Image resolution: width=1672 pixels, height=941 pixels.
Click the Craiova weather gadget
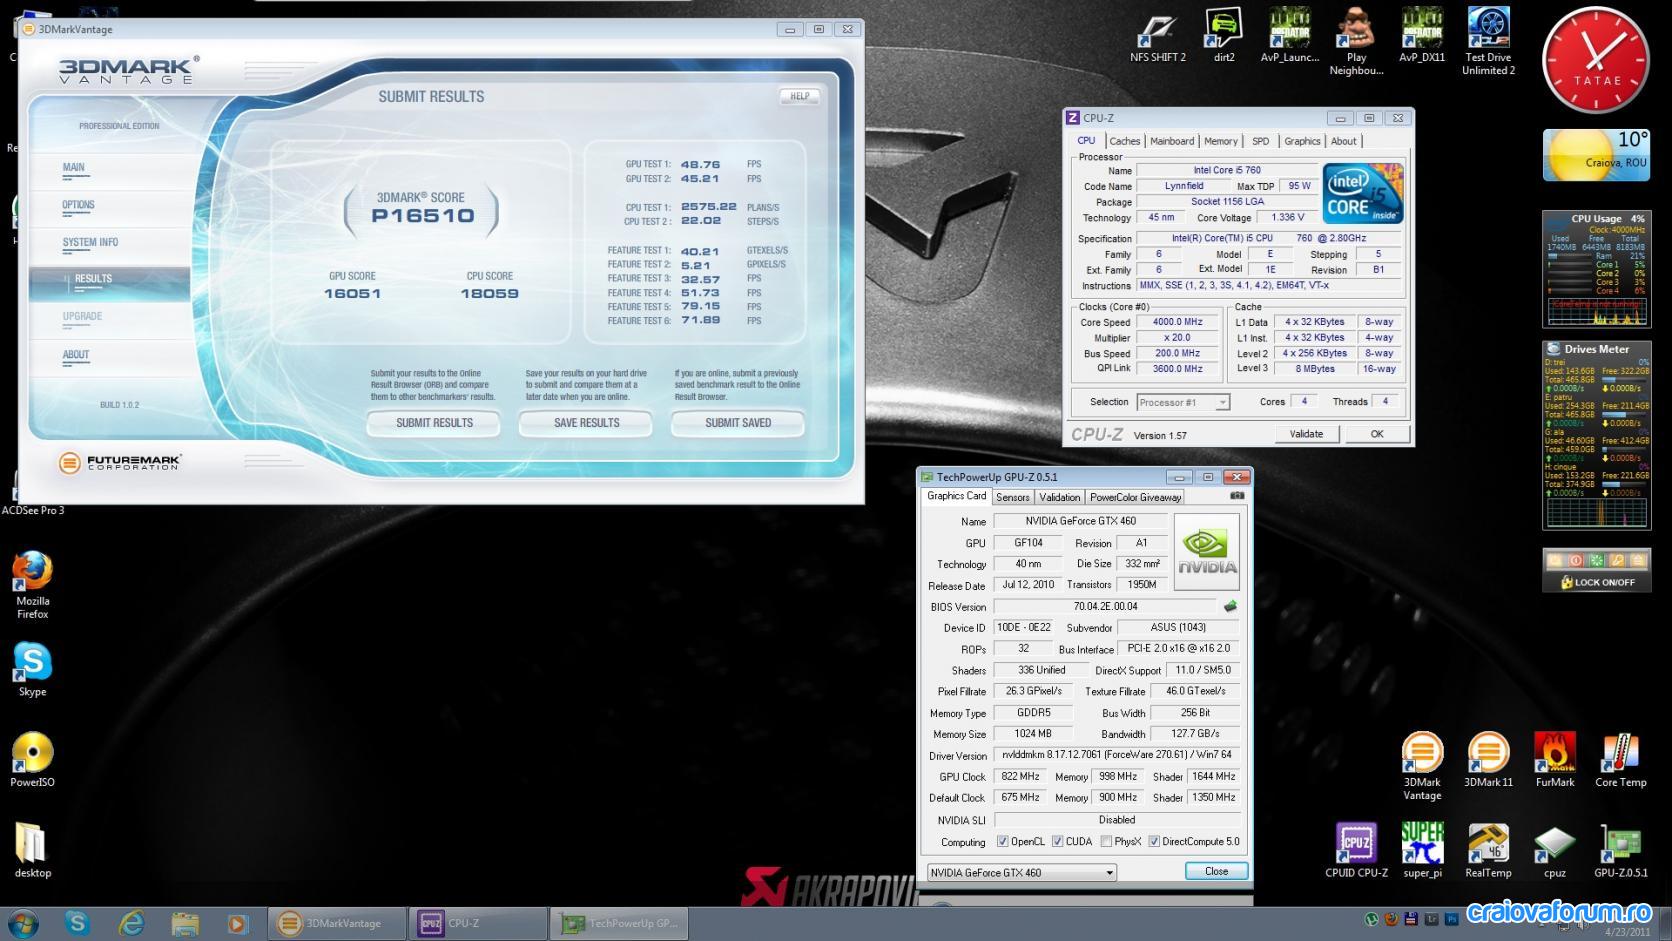click(x=1596, y=155)
